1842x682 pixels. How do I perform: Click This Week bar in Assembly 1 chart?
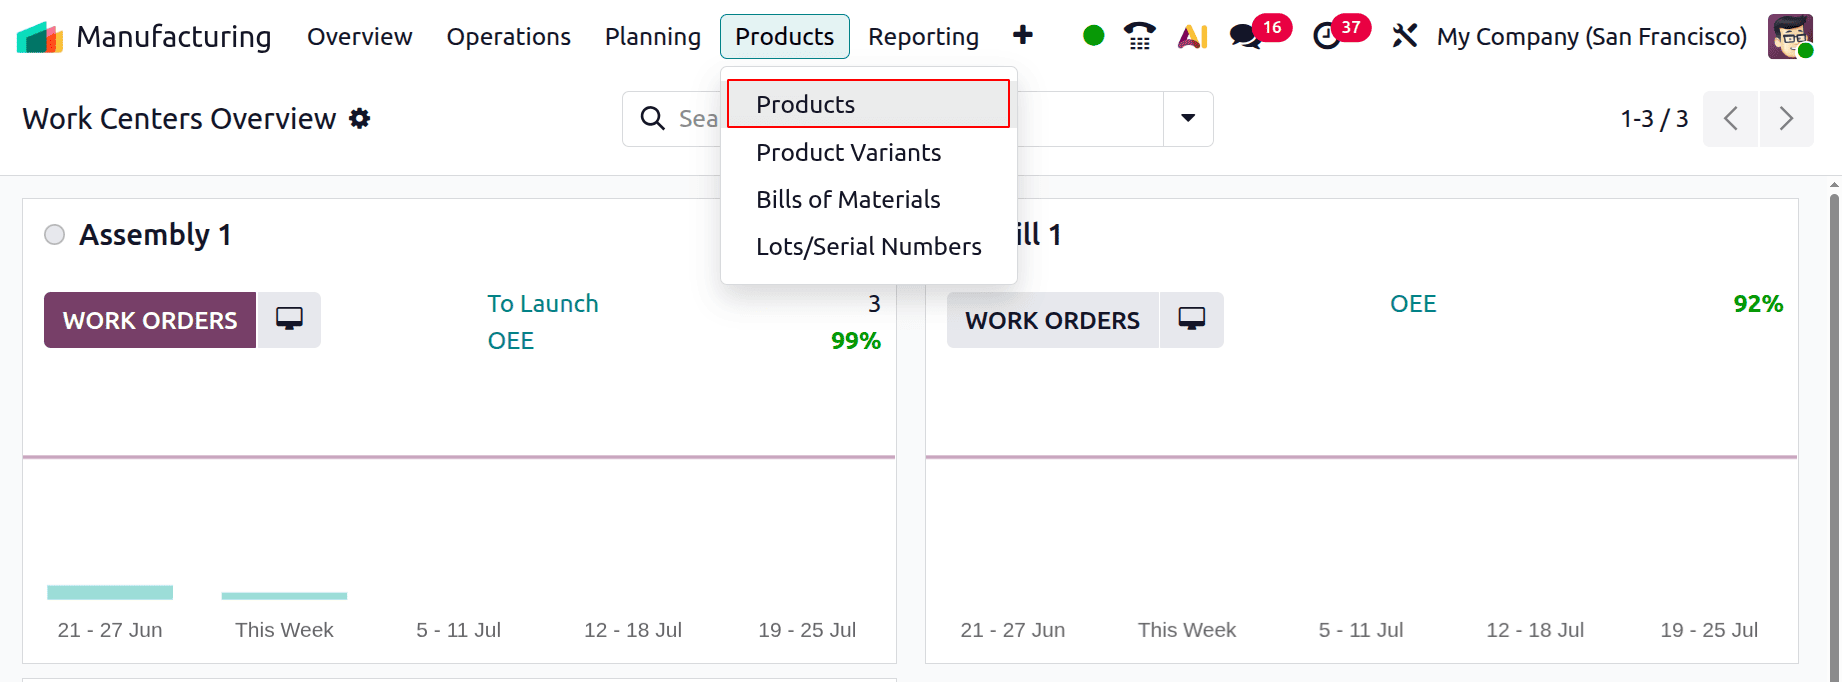coord(284,596)
